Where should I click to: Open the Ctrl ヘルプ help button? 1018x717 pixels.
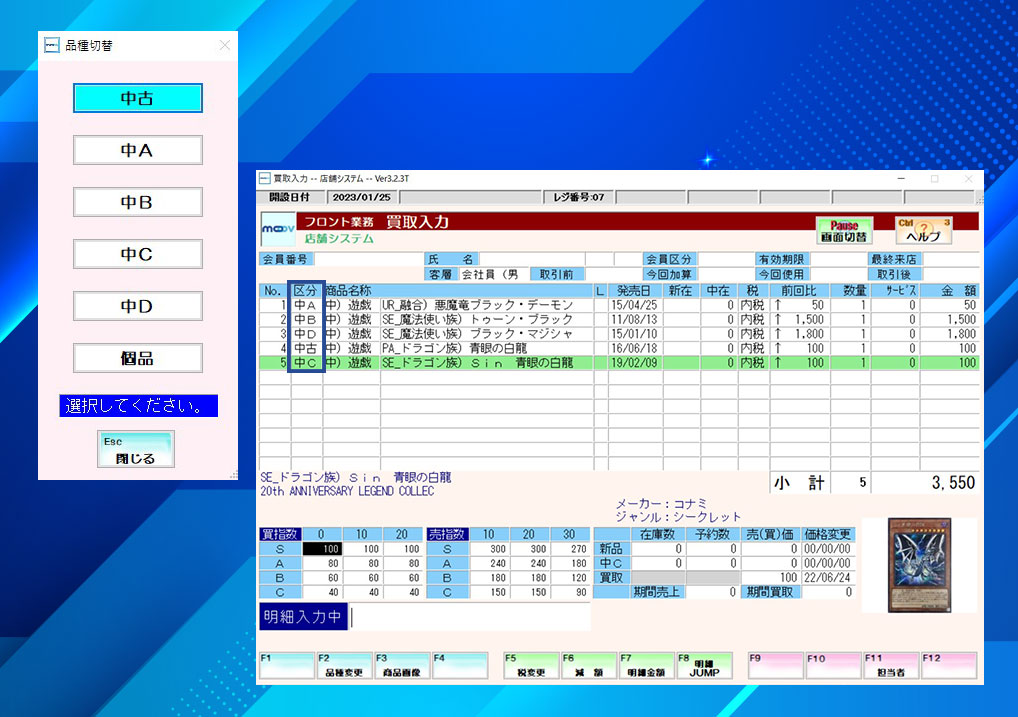tap(923, 231)
